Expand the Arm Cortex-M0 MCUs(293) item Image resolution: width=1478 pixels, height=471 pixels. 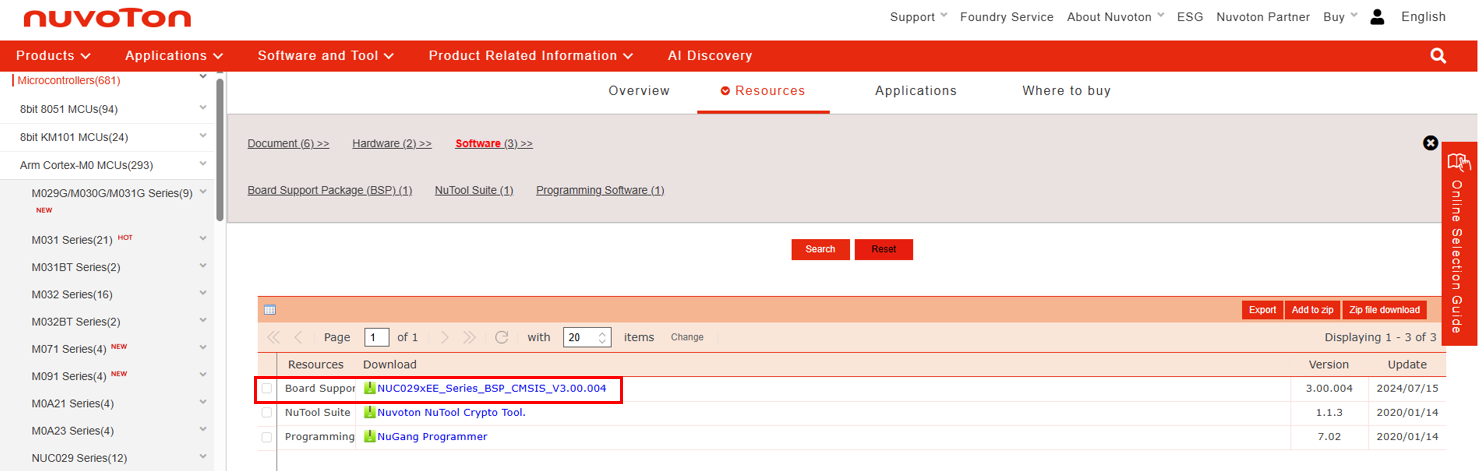pos(203,164)
